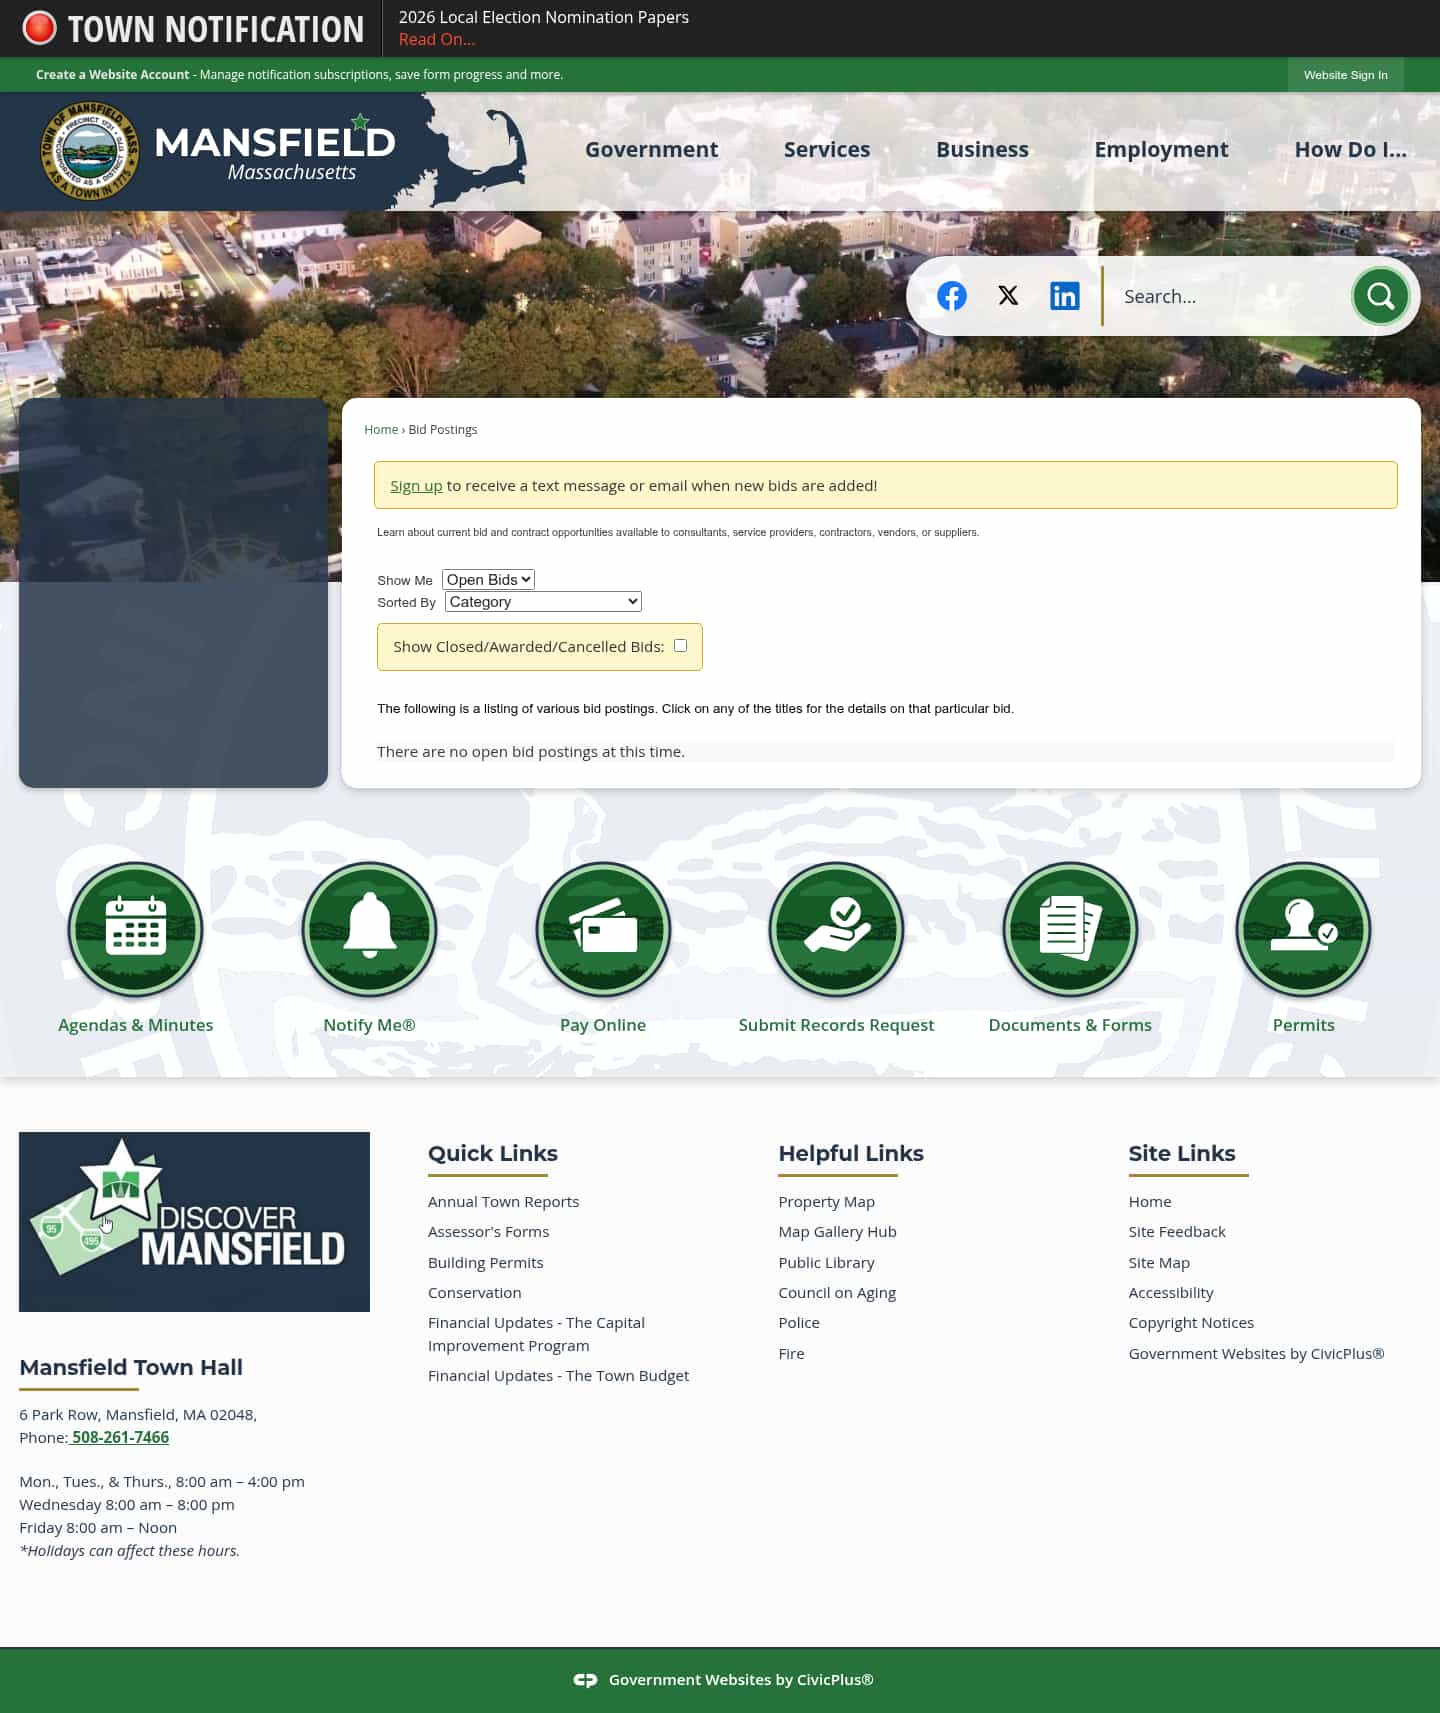Open the Facebook icon link
The height and width of the screenshot is (1713, 1440).
click(951, 296)
